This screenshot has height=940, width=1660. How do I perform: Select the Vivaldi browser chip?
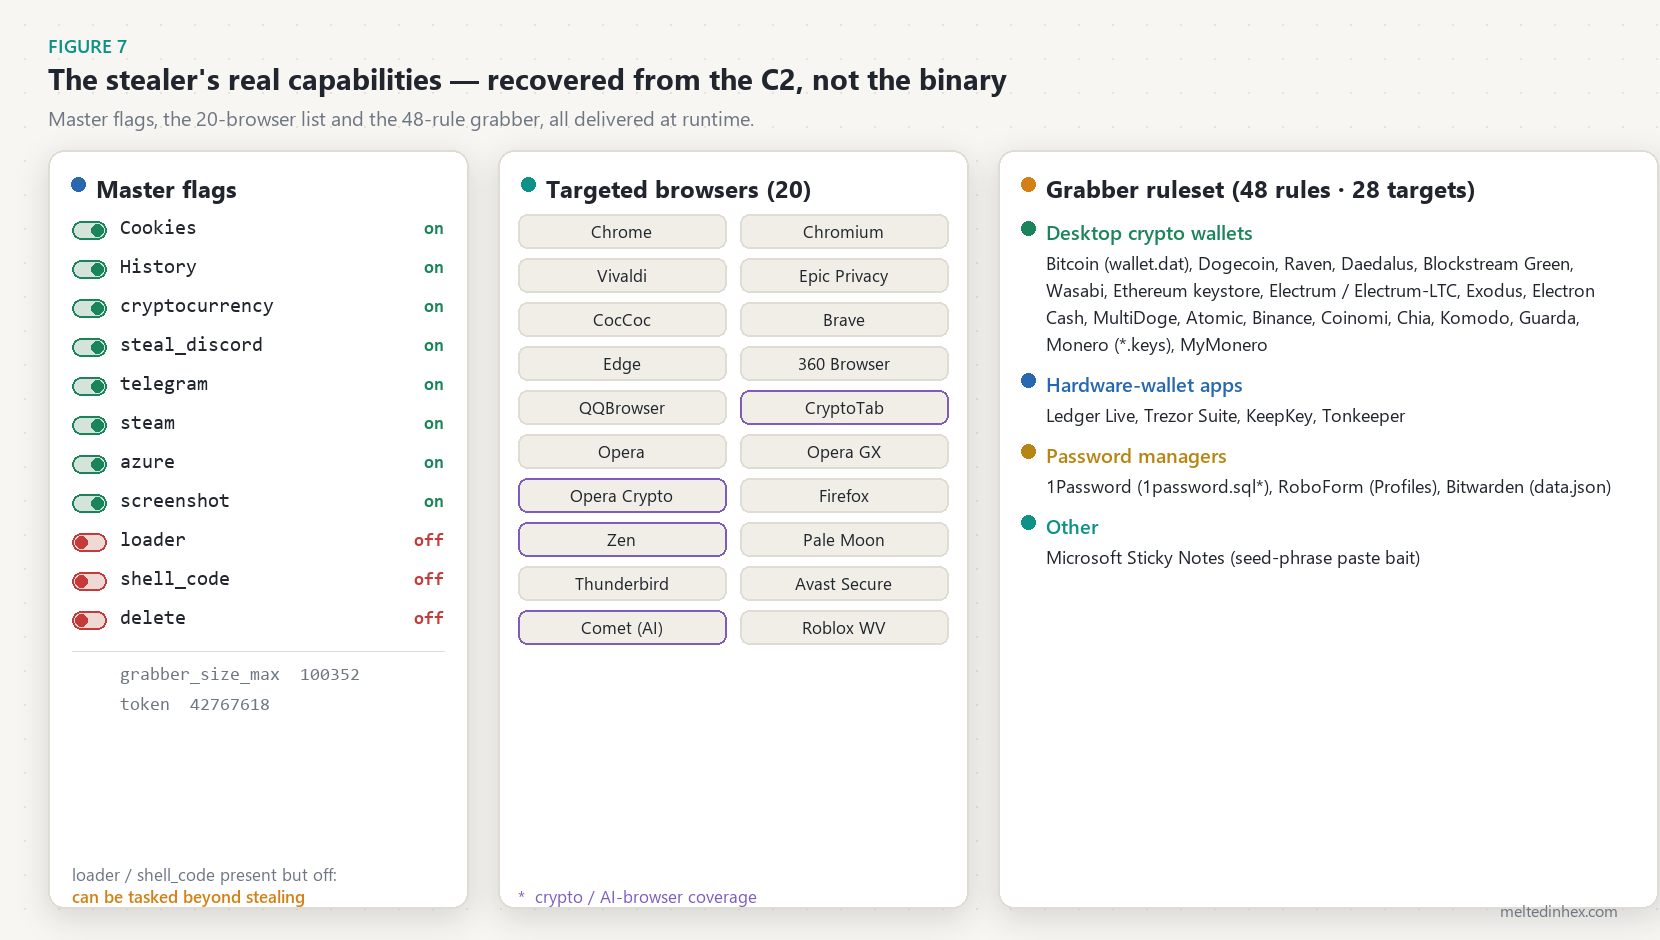coord(622,276)
